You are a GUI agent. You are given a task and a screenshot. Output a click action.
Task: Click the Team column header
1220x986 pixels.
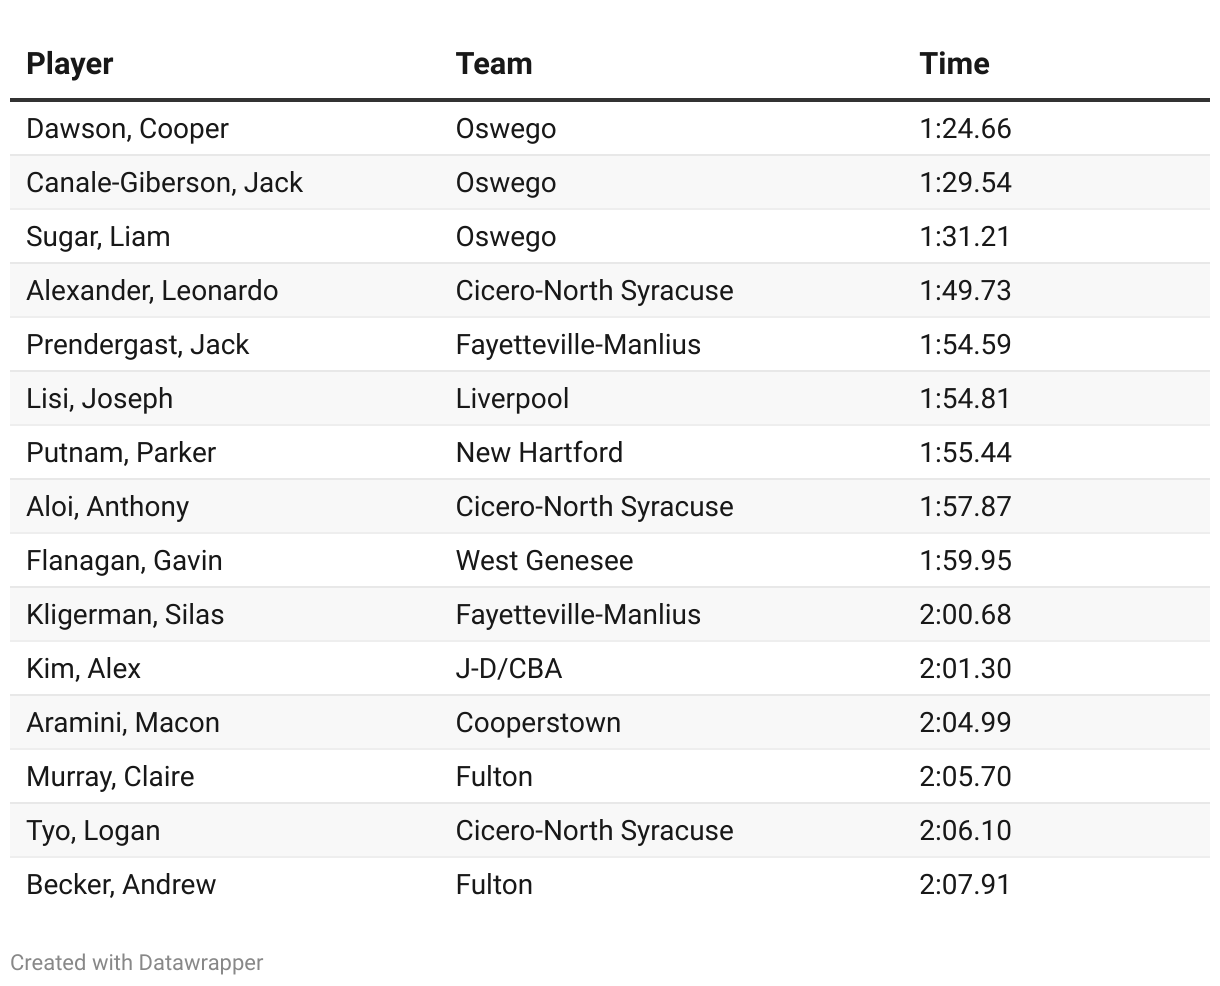(494, 63)
